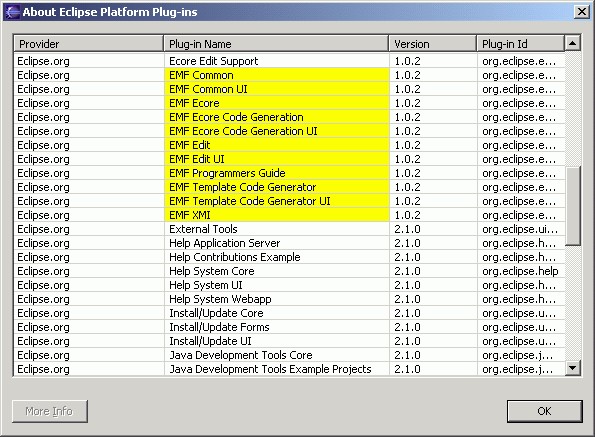Sort by the Plug-in Id column header
This screenshot has height=437, width=595.
(x=521, y=44)
